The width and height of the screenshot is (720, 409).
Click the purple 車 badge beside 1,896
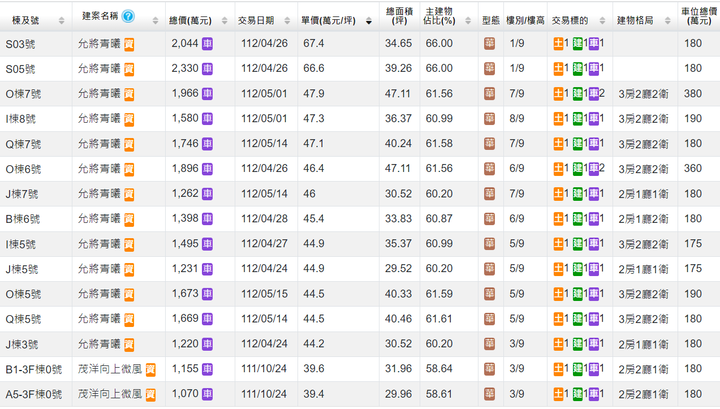click(x=208, y=169)
